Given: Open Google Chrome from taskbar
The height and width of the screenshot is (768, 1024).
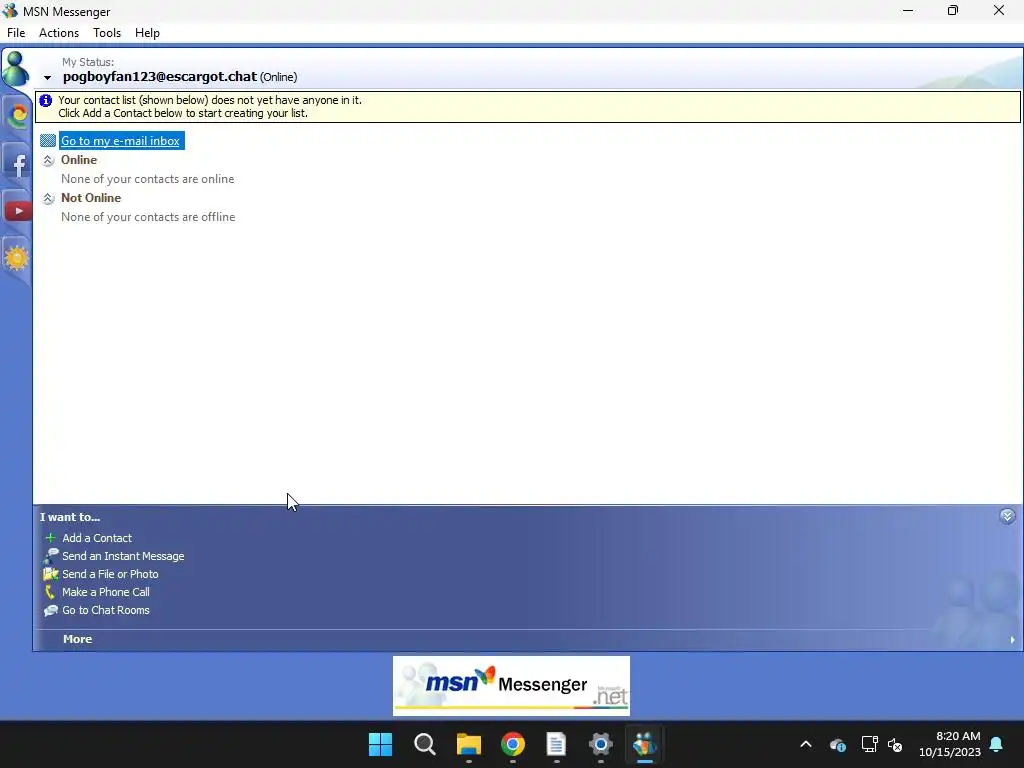Looking at the screenshot, I should (x=513, y=744).
